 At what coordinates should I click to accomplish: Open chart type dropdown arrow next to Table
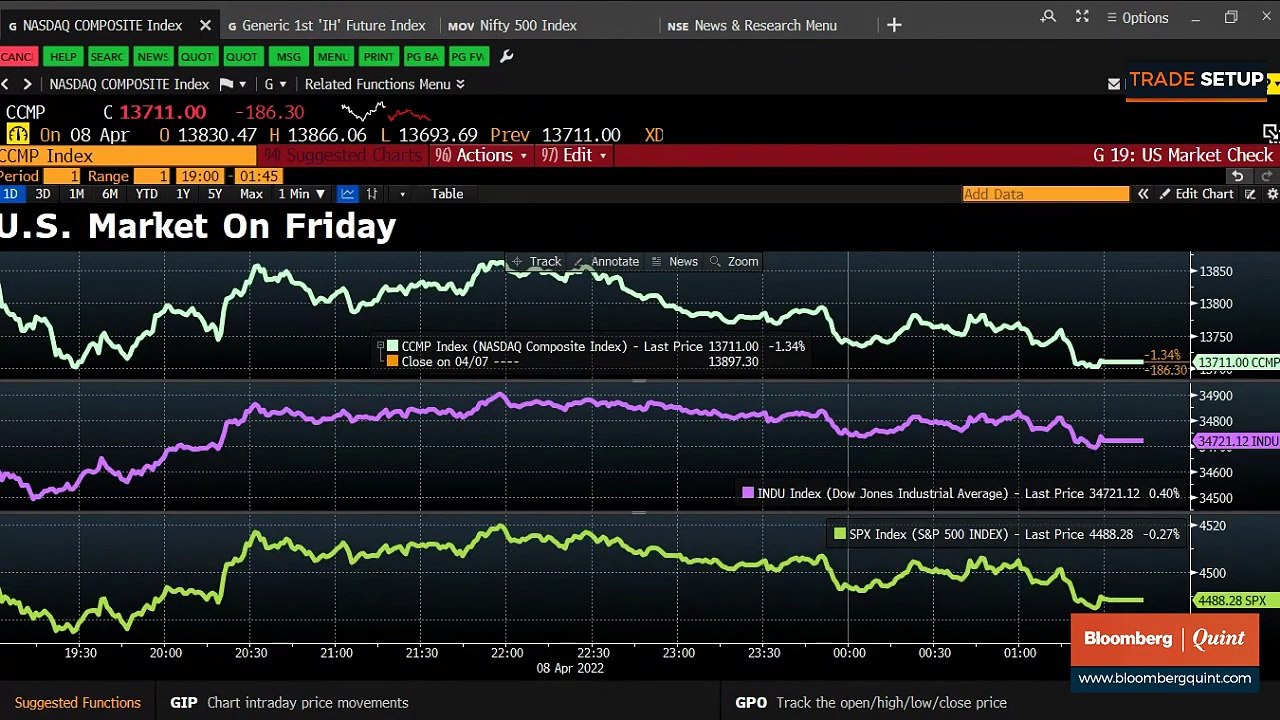click(402, 194)
